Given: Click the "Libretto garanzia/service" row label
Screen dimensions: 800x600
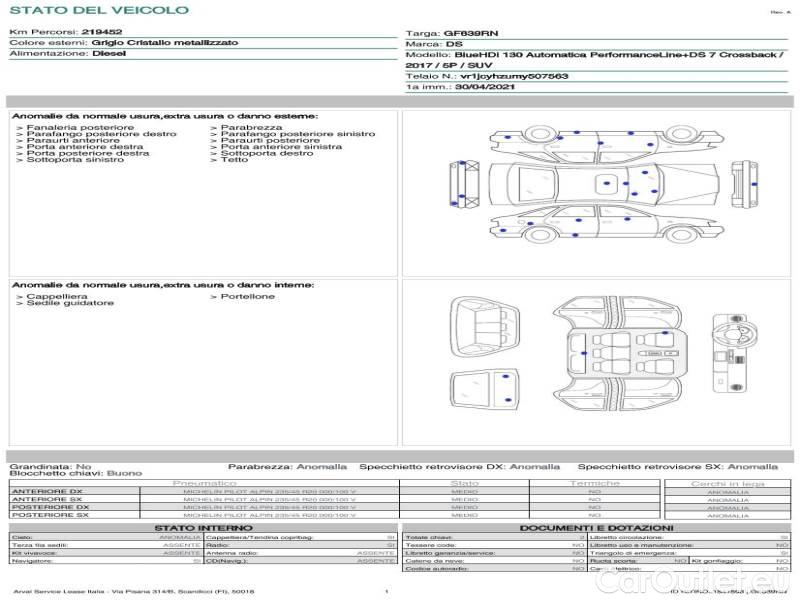Looking at the screenshot, I should coord(451,553).
